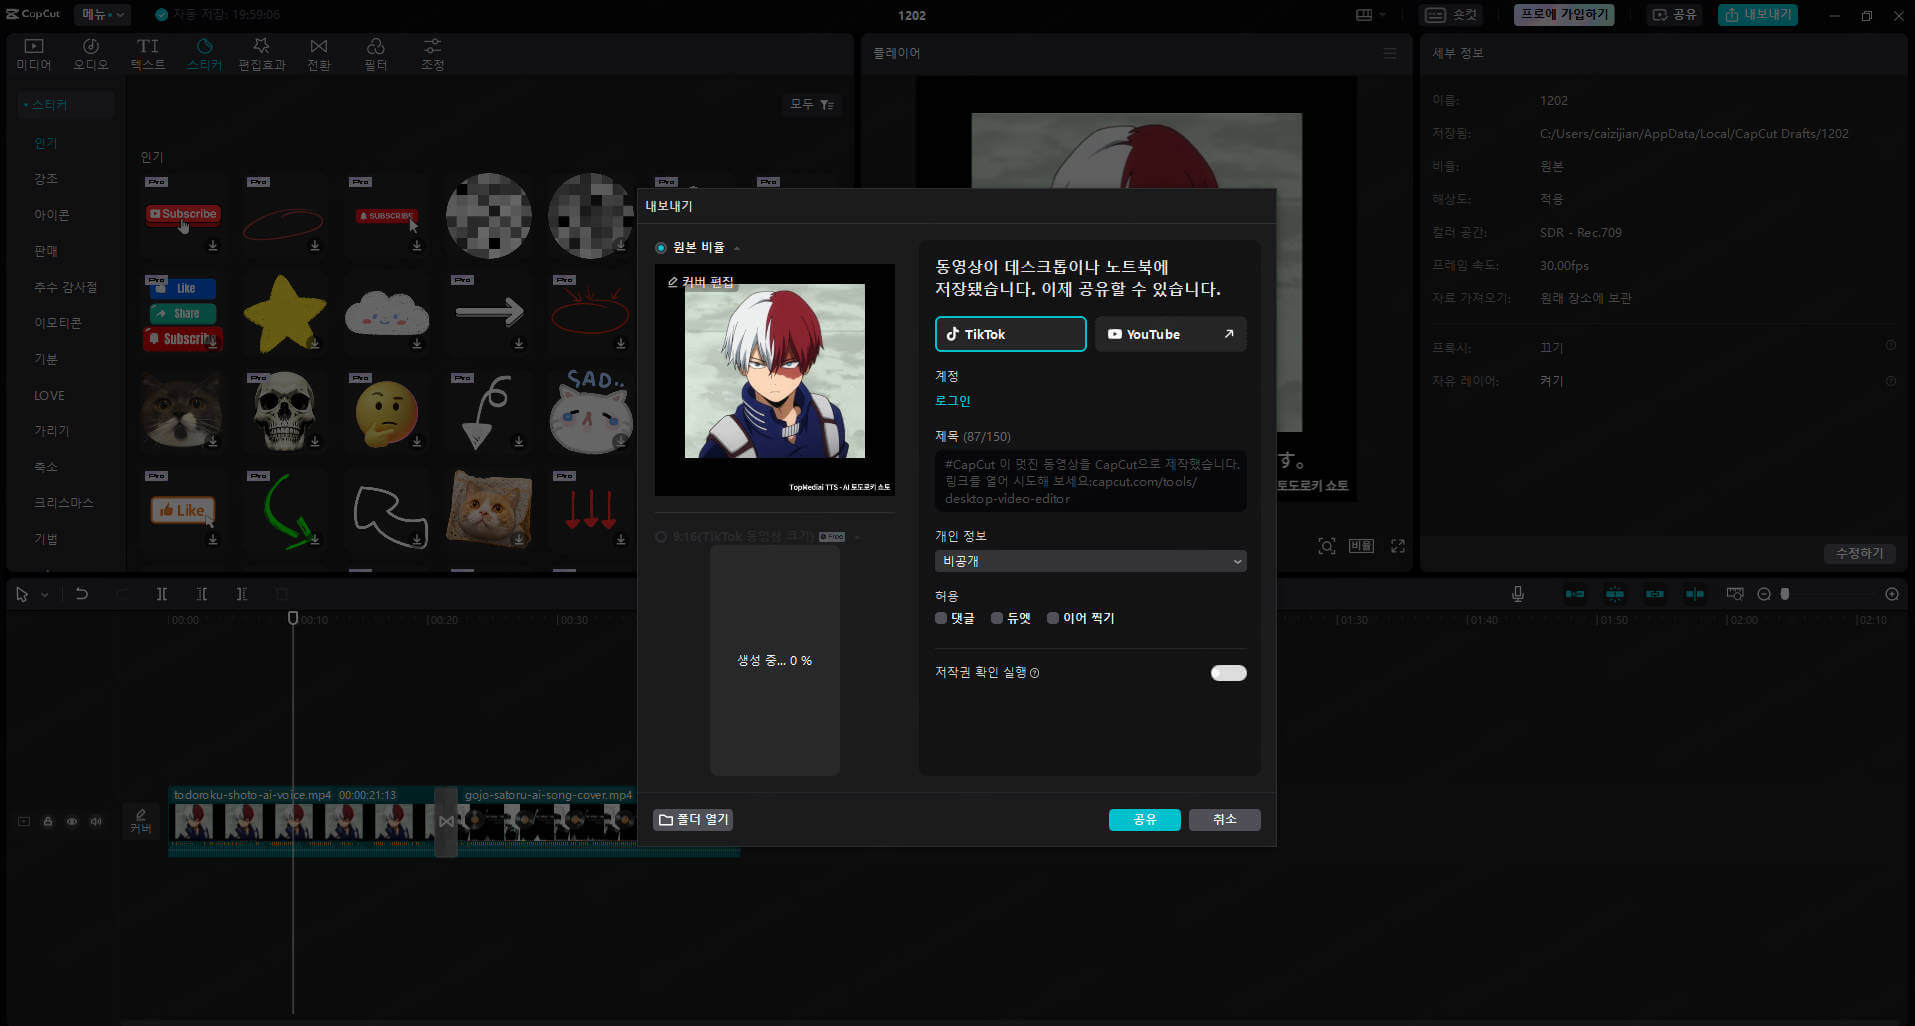The width and height of the screenshot is (1915, 1026).
Task: Click the split clip icon
Action: click(162, 594)
